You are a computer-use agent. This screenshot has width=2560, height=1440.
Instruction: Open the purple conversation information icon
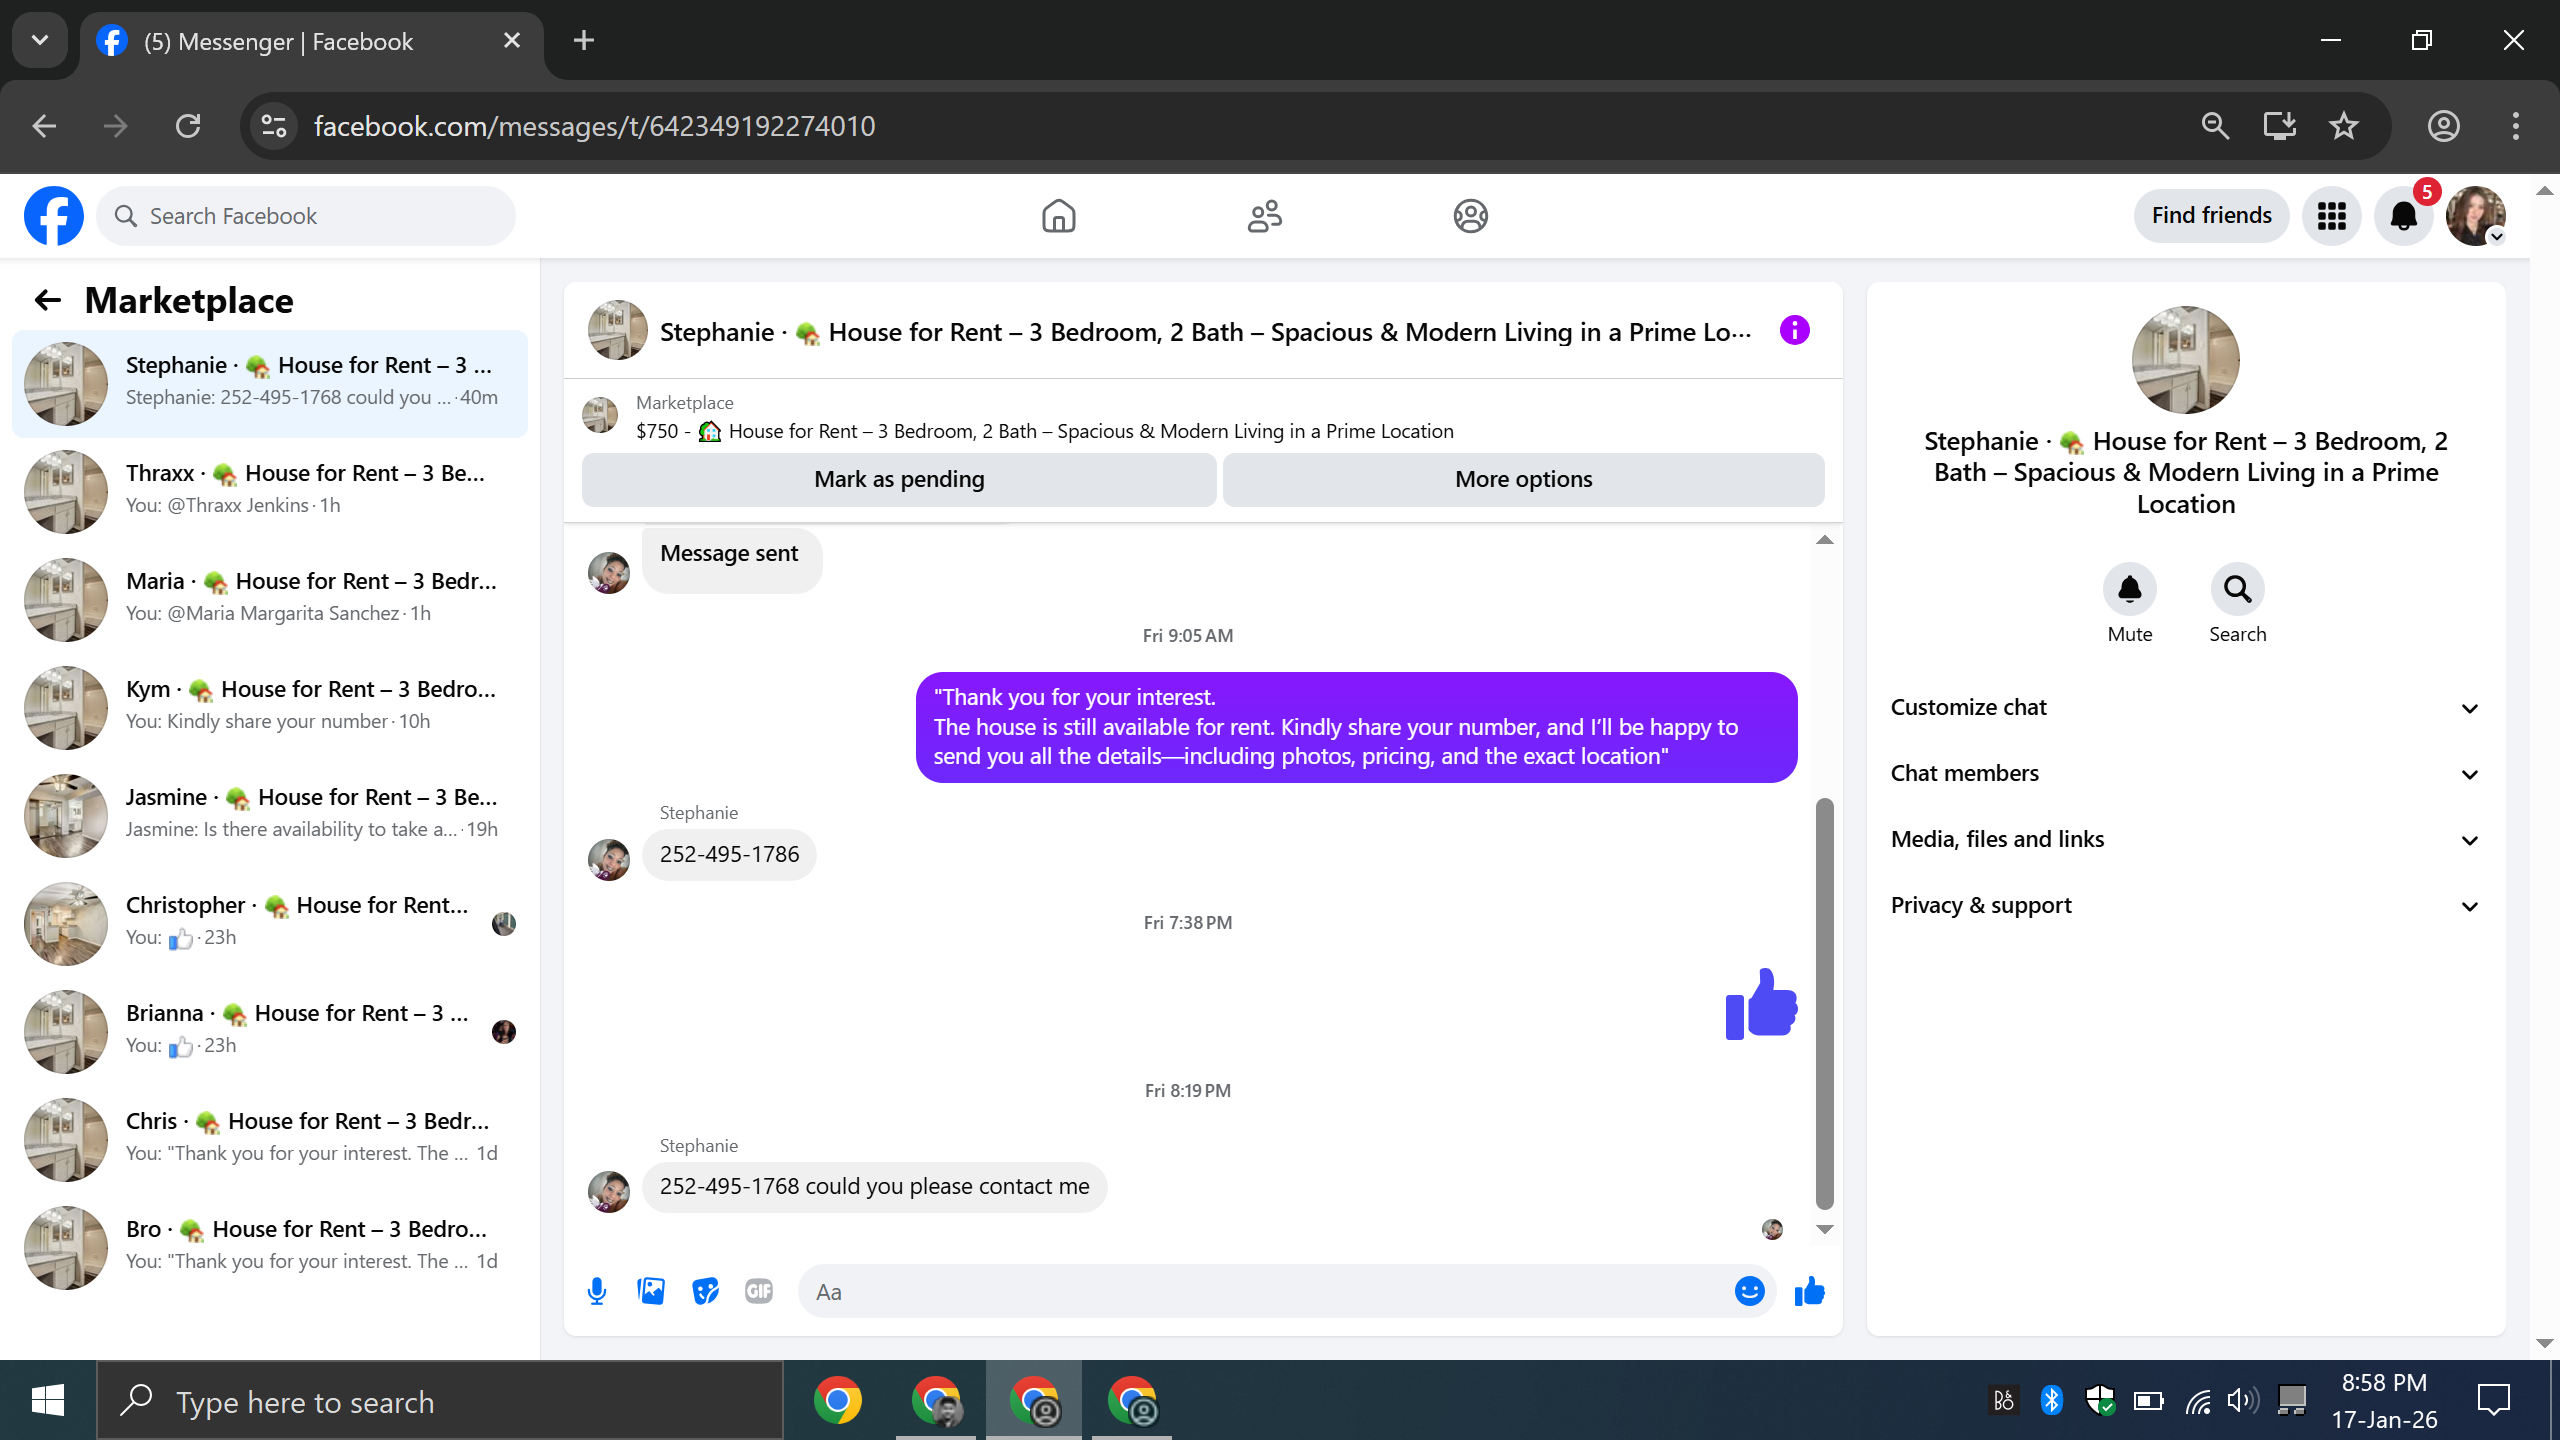[1795, 331]
